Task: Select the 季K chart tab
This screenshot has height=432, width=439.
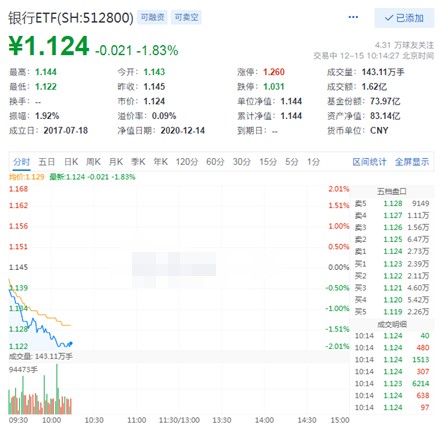Action: [138, 162]
